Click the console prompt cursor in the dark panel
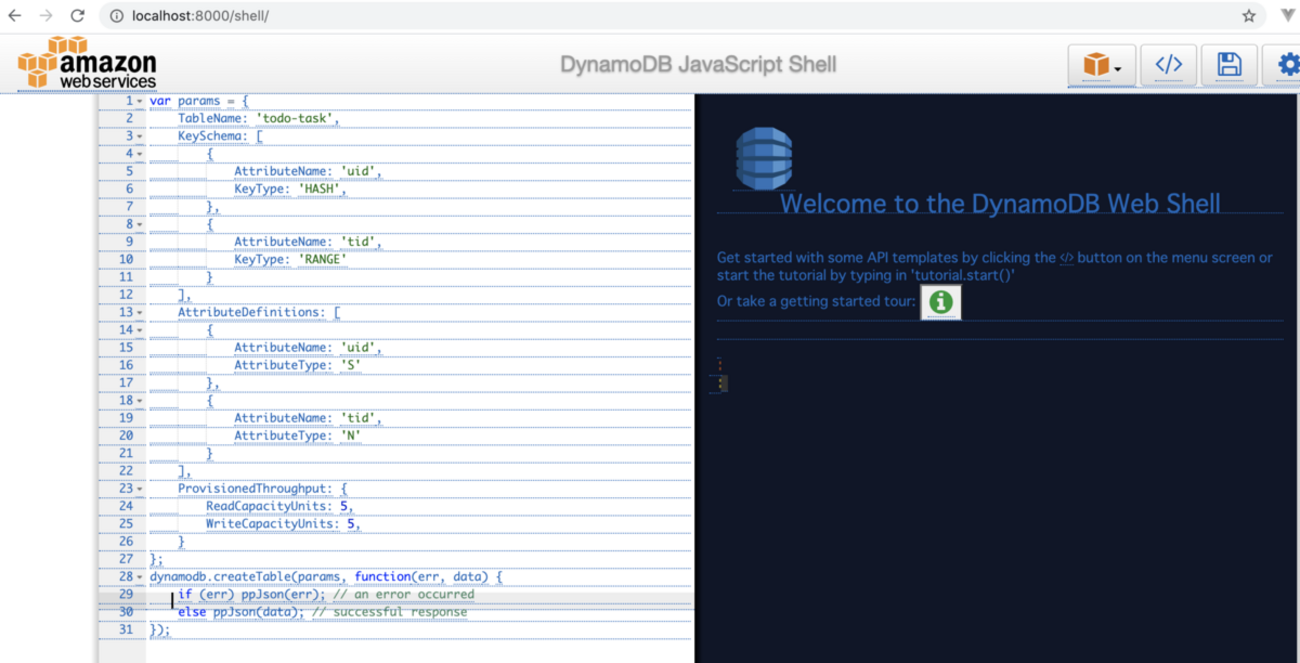1300x663 pixels. tap(722, 383)
